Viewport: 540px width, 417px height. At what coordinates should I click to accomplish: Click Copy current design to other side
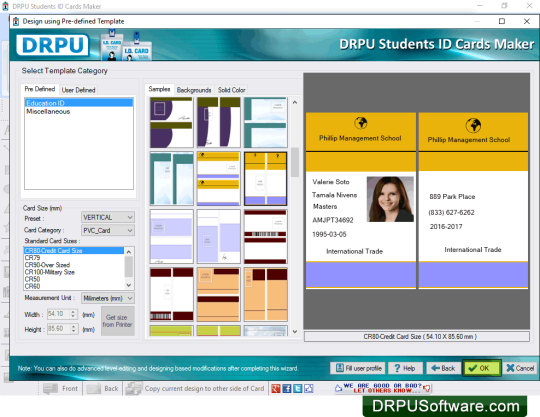point(195,388)
